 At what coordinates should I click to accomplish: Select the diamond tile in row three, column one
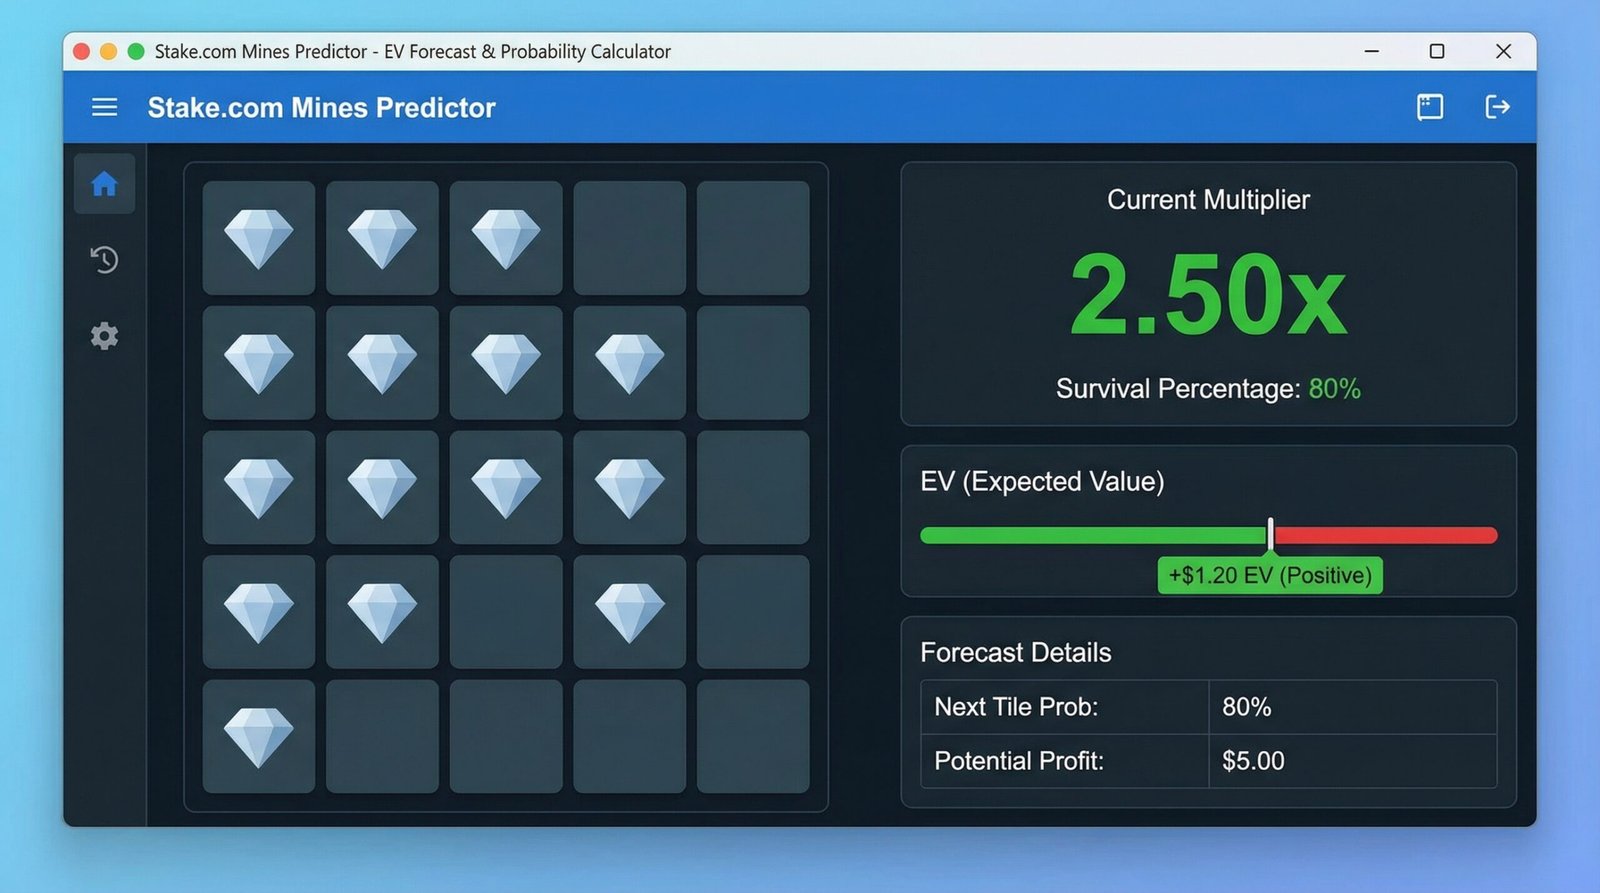[259, 488]
